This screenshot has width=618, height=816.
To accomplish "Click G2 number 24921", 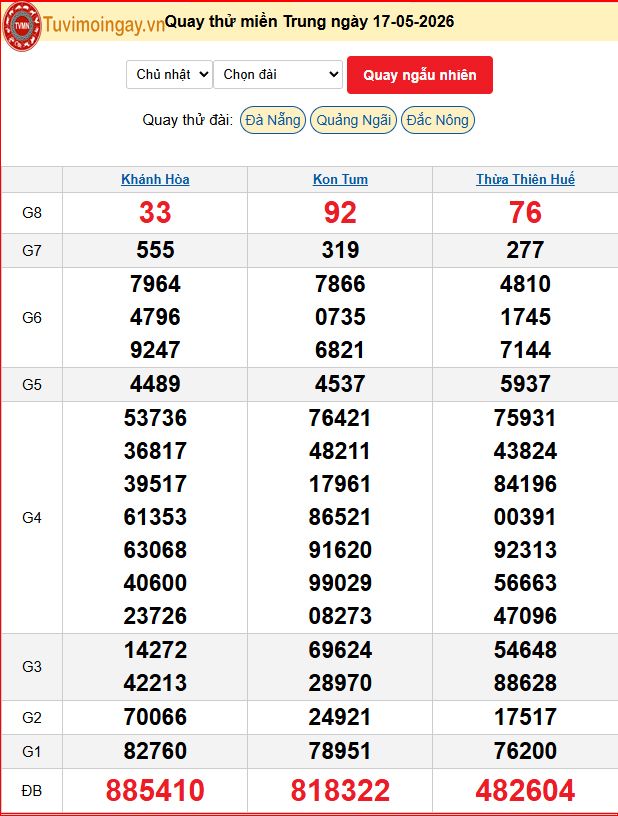I will [x=340, y=717].
